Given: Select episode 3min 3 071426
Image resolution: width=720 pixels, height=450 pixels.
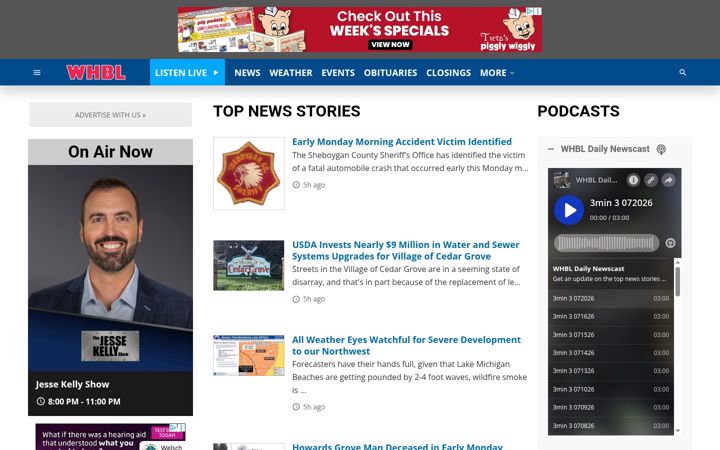Looking at the screenshot, I should click(611, 353).
